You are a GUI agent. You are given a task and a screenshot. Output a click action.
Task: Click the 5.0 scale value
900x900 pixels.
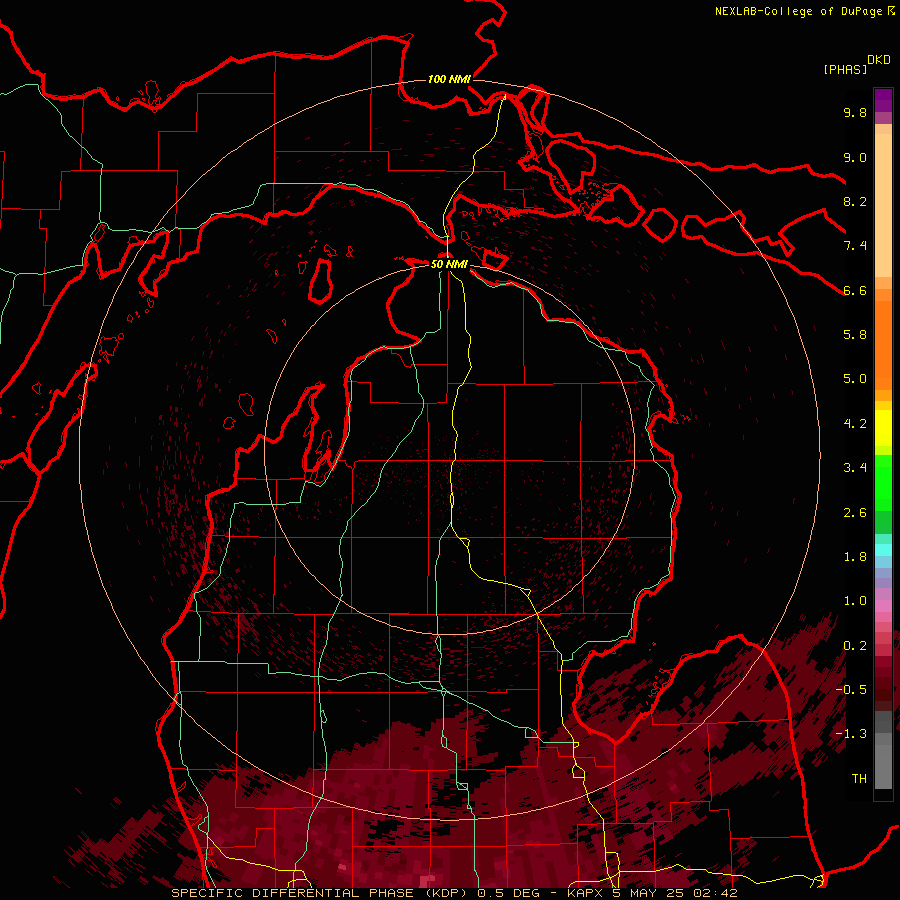pos(855,379)
